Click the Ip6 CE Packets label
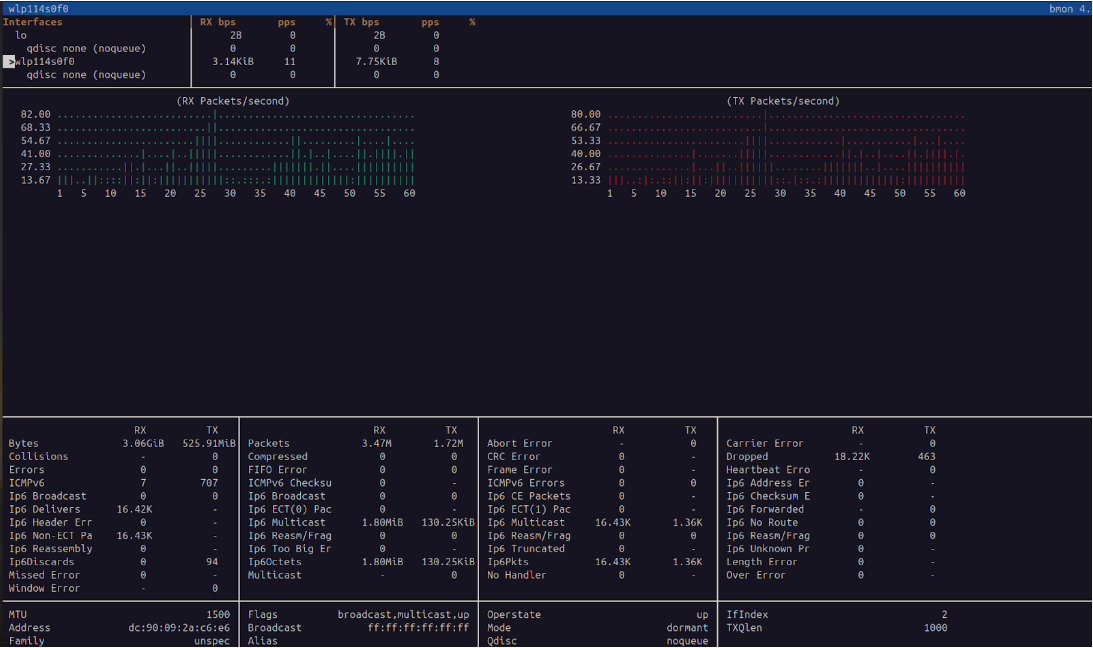1093x648 pixels. click(x=529, y=497)
